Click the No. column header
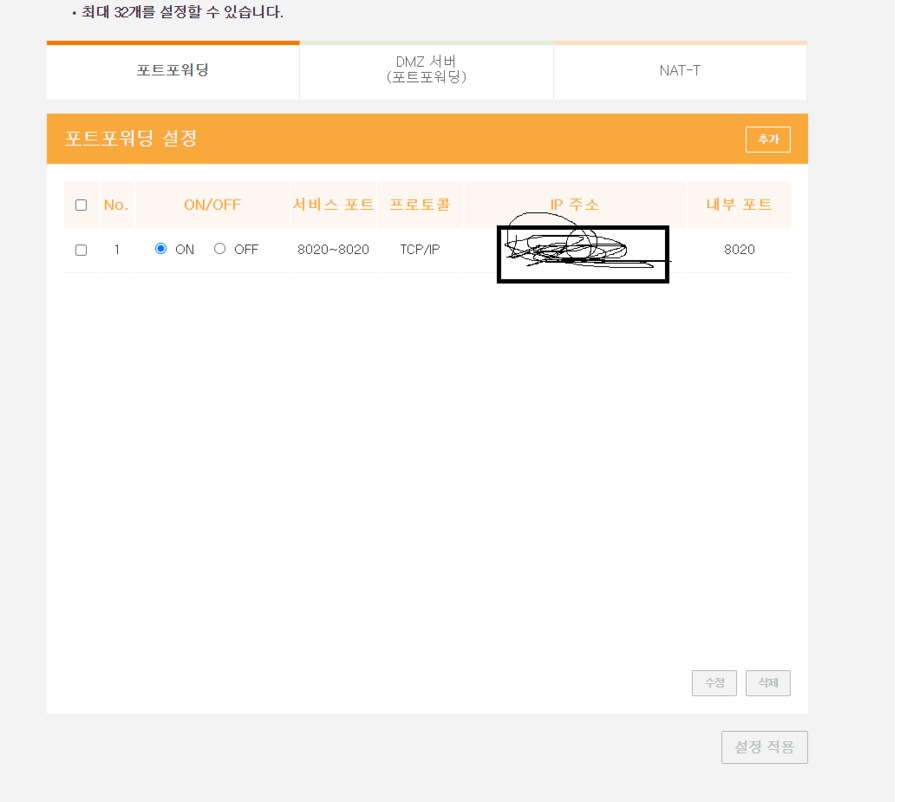Viewport: 900px width, 802px height. [x=116, y=204]
